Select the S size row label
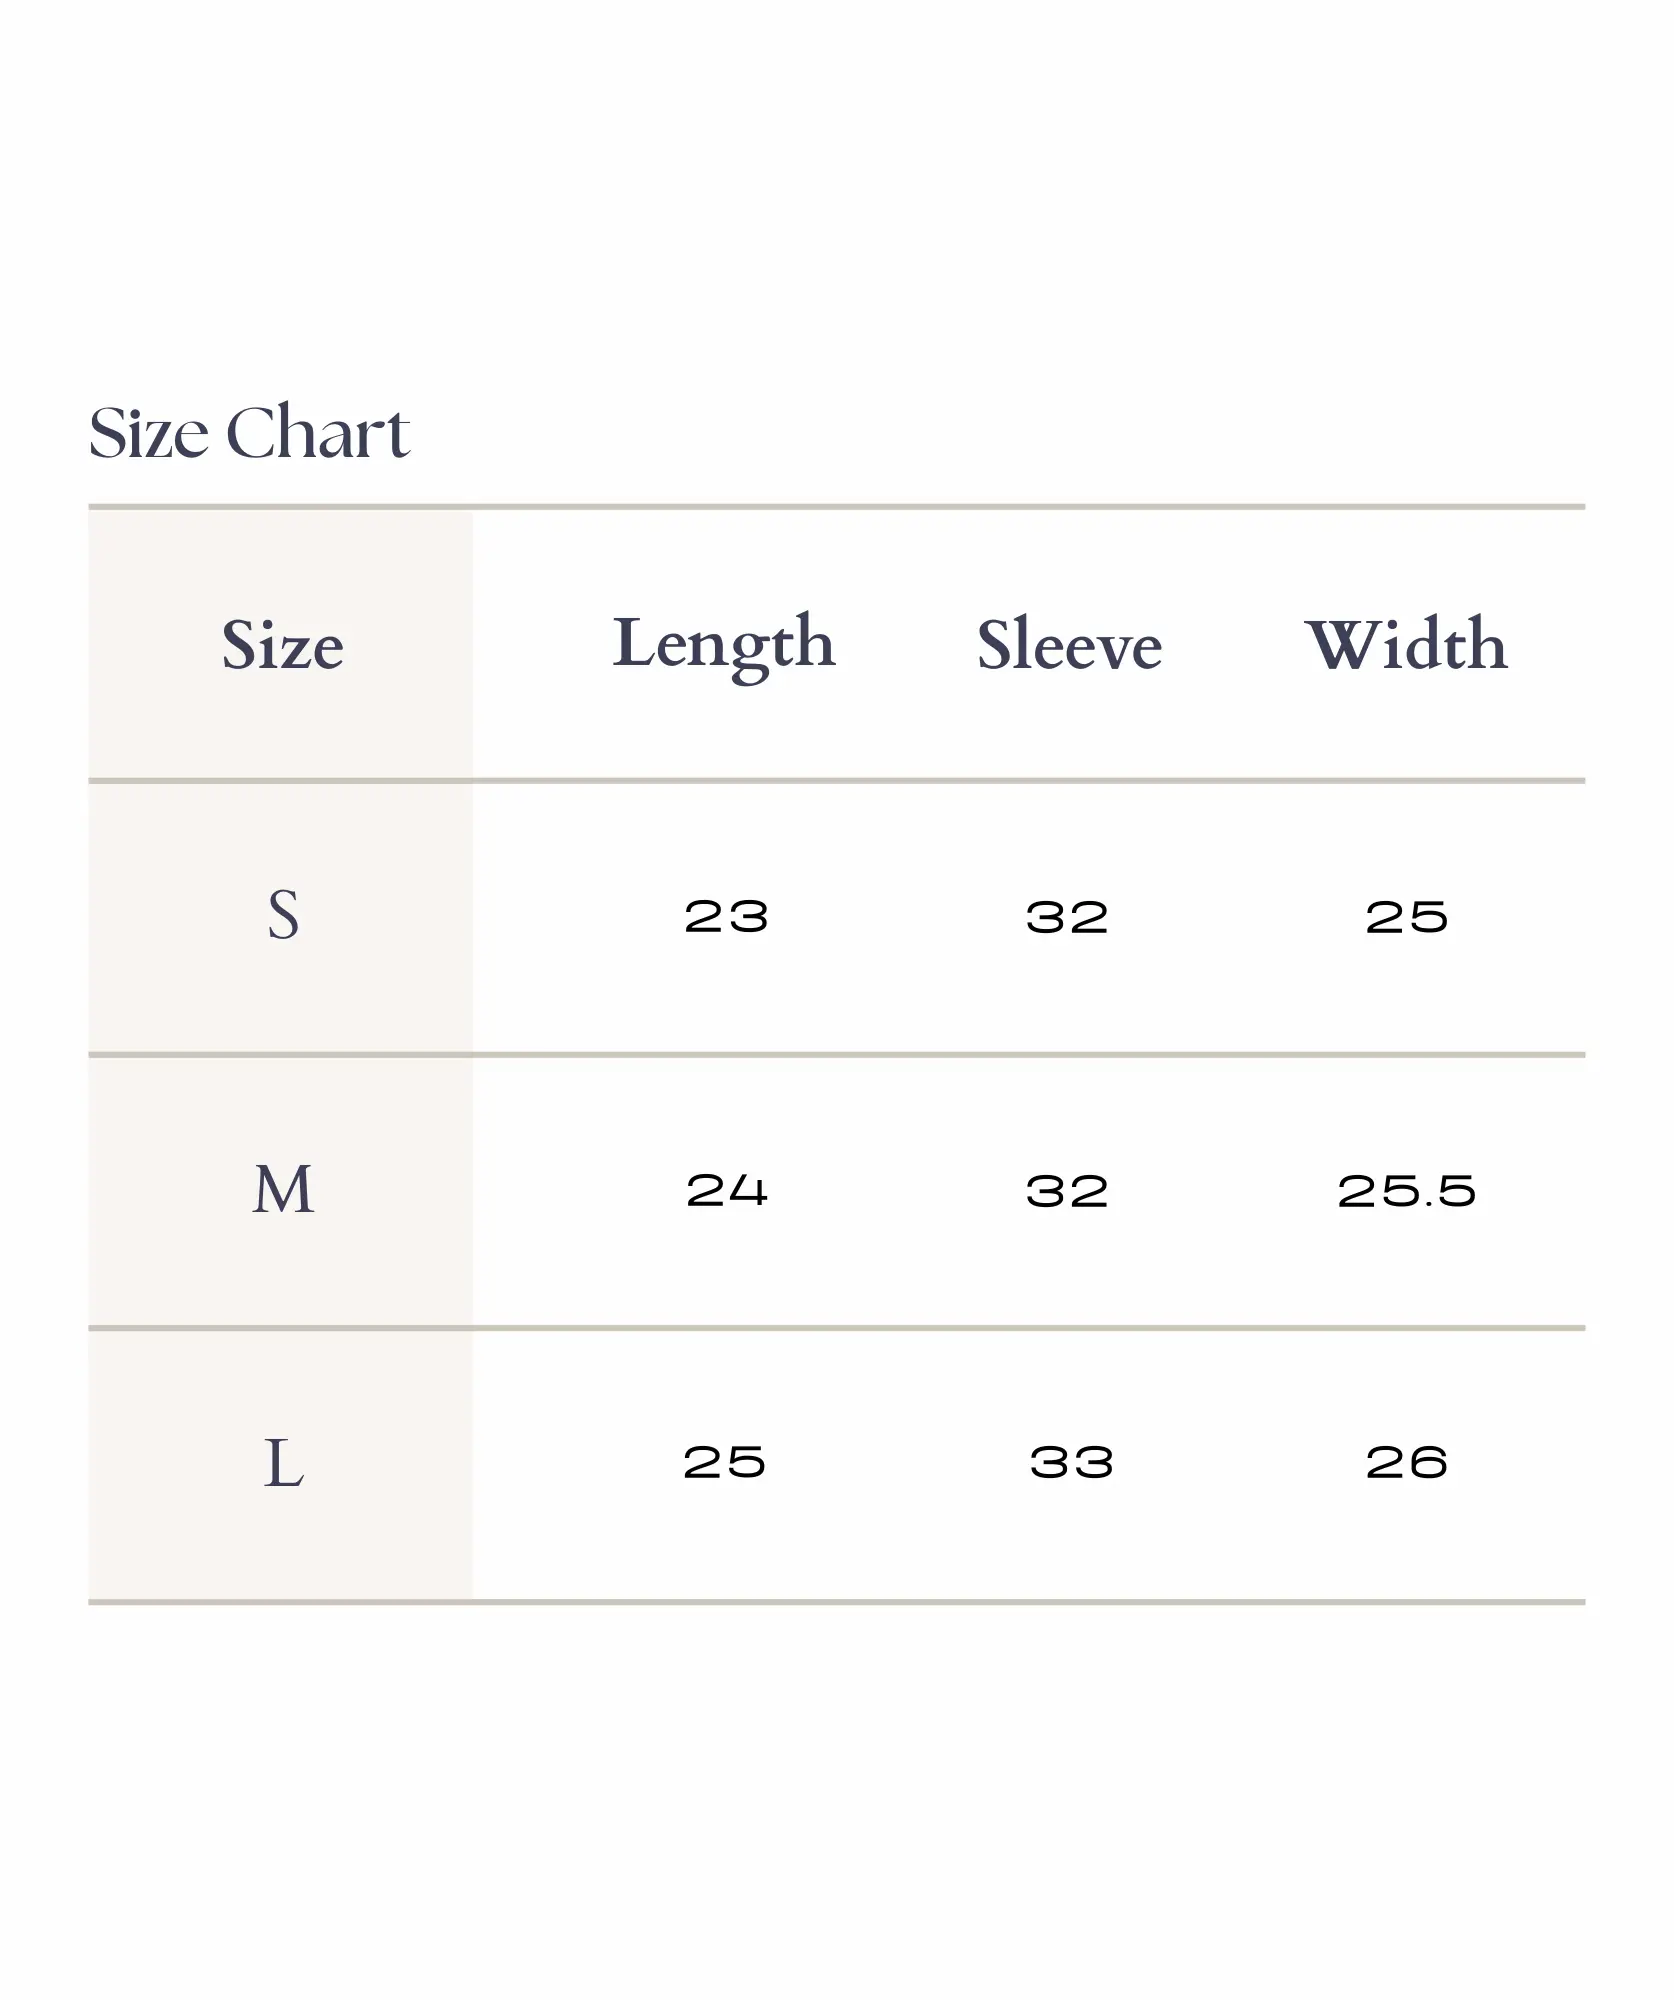This screenshot has width=1674, height=2000. 283,915
